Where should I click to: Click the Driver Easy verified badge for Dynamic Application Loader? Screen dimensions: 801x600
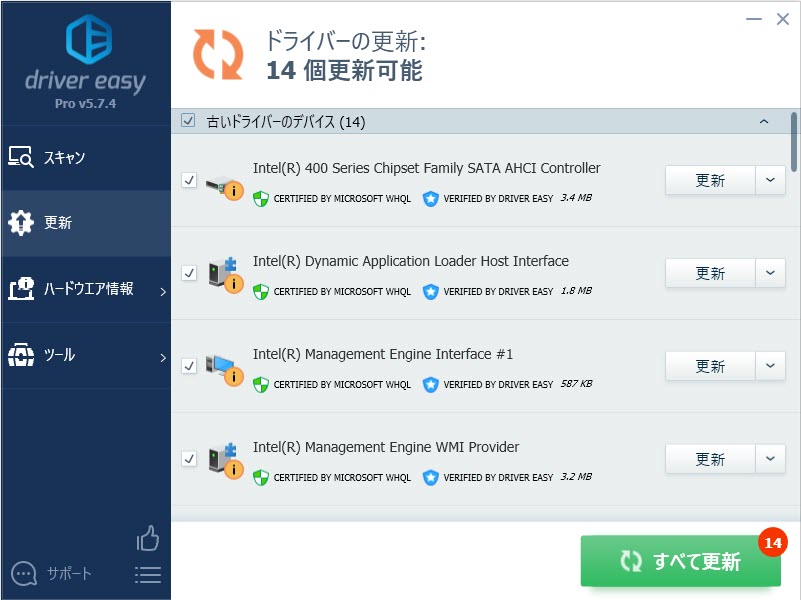pyautogui.click(x=431, y=292)
